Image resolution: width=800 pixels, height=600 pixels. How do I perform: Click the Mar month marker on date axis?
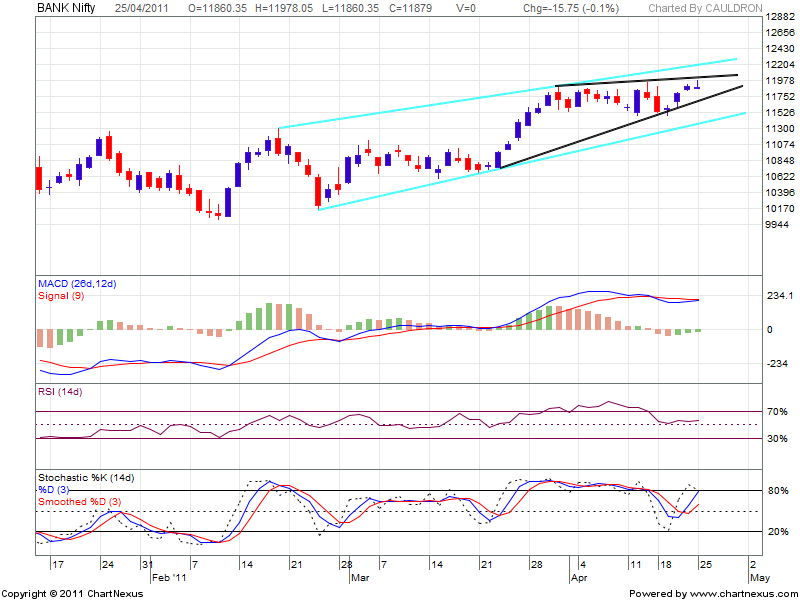pos(359,578)
